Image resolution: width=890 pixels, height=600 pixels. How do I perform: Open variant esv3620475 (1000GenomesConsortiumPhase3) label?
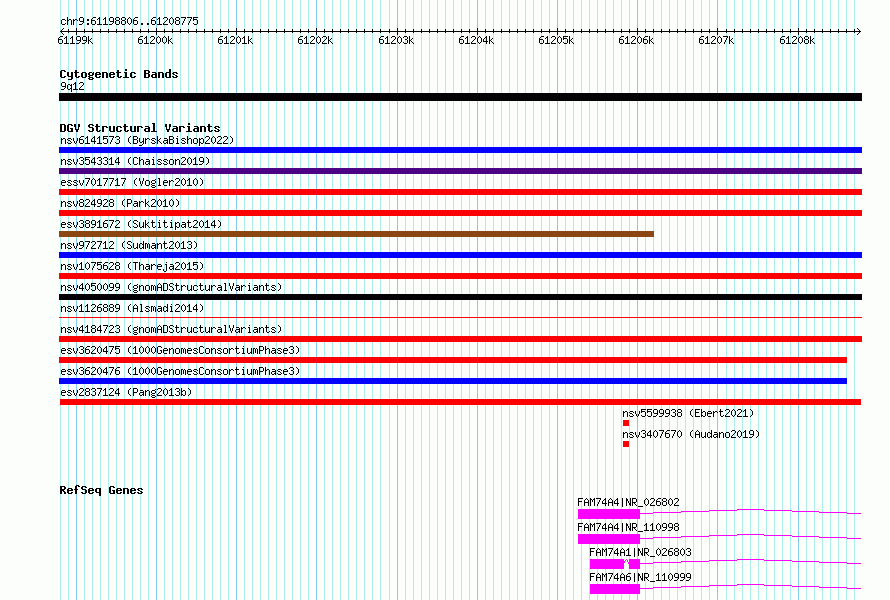[x=180, y=350]
